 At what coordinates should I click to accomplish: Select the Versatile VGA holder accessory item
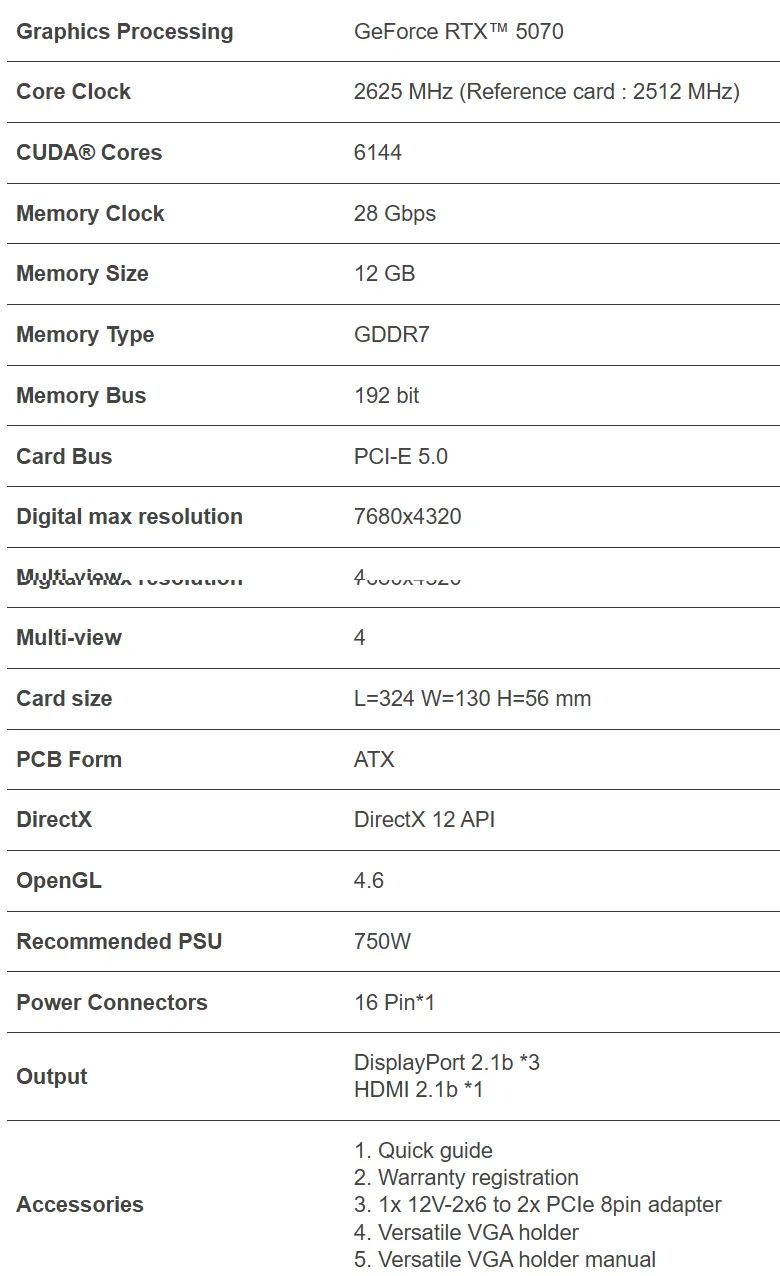pos(466,1232)
